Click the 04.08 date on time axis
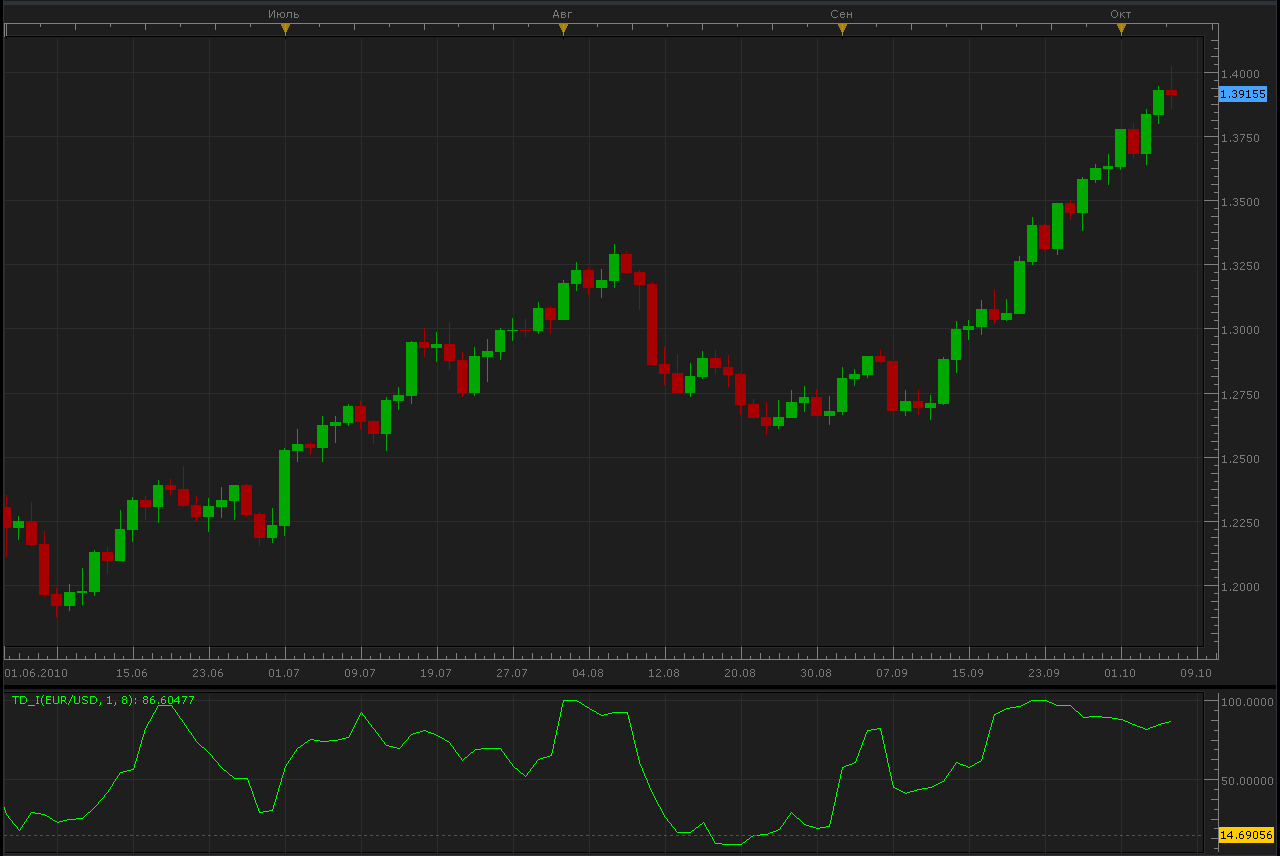 coord(588,673)
